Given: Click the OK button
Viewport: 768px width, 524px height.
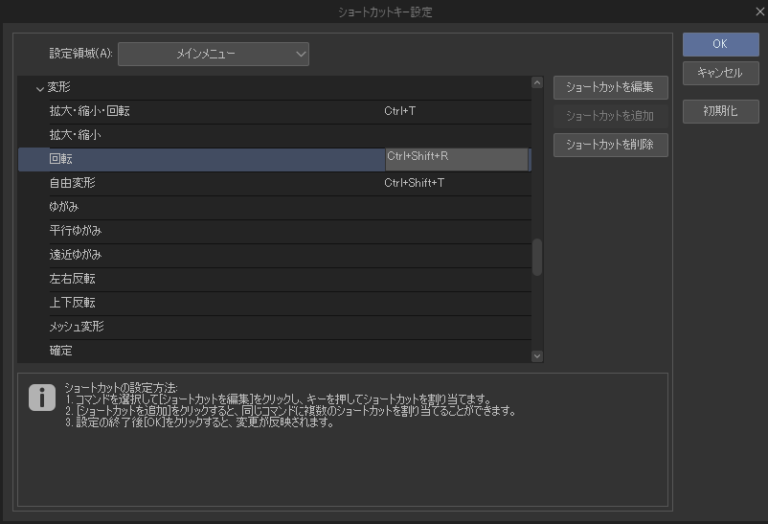Looking at the screenshot, I should pyautogui.click(x=720, y=44).
